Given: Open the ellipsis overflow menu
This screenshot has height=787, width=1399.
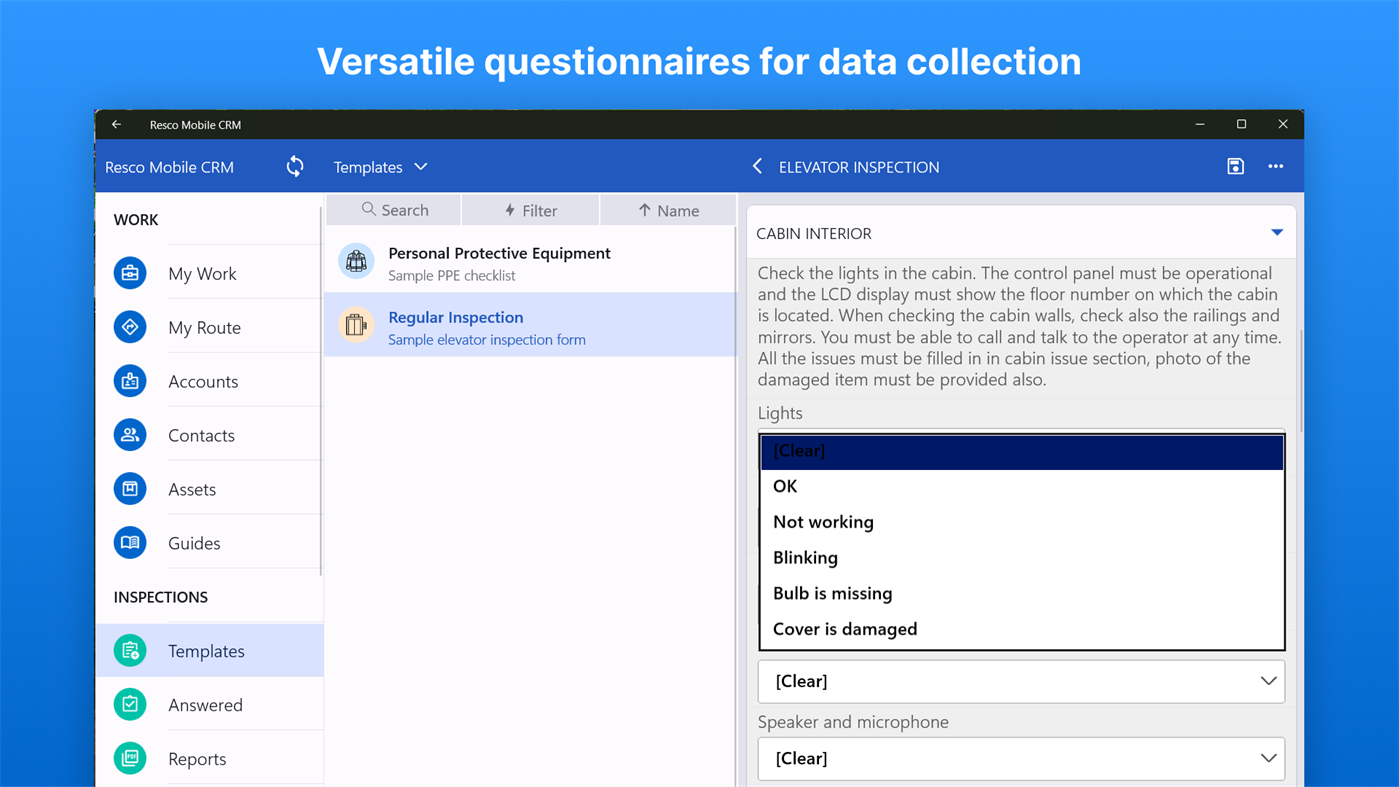Looking at the screenshot, I should (1276, 166).
